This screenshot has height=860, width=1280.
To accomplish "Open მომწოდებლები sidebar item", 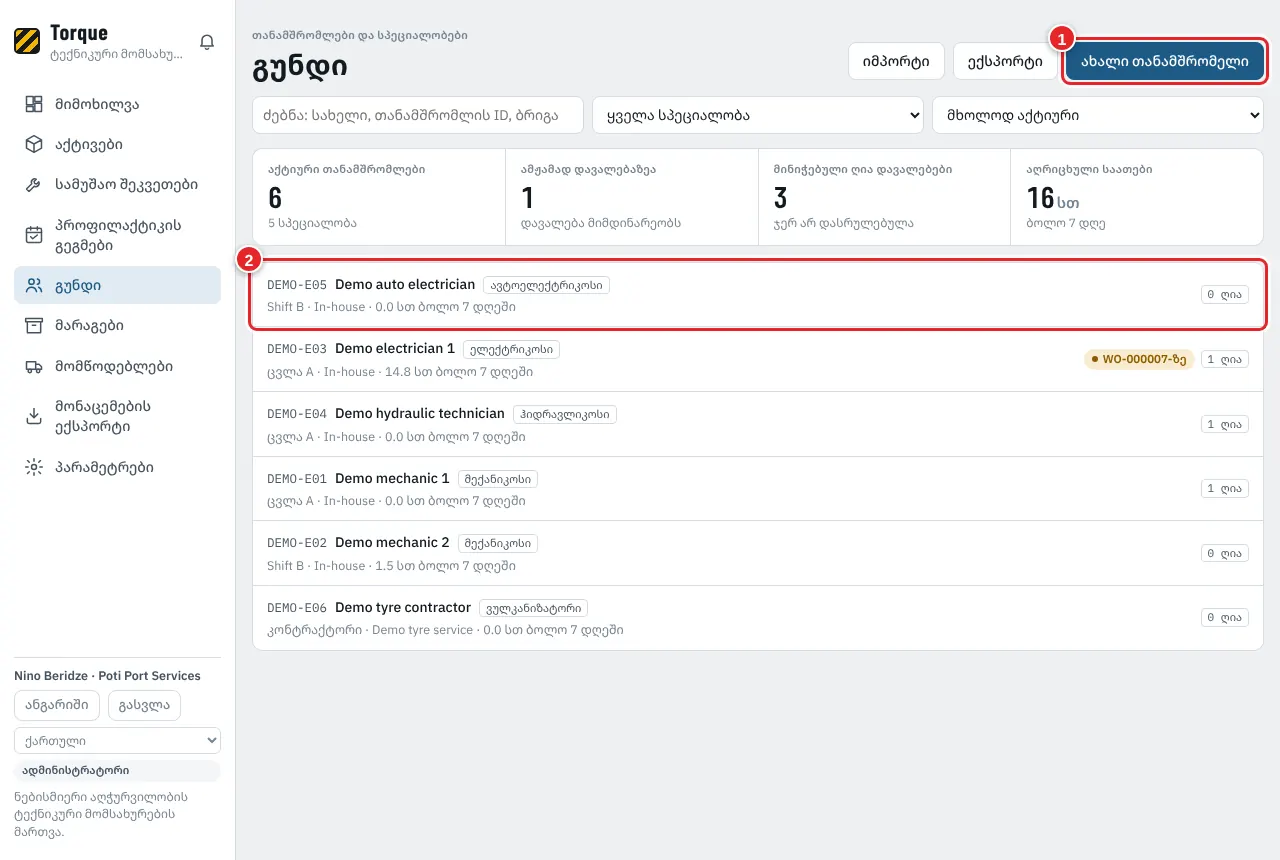I will click(117, 366).
